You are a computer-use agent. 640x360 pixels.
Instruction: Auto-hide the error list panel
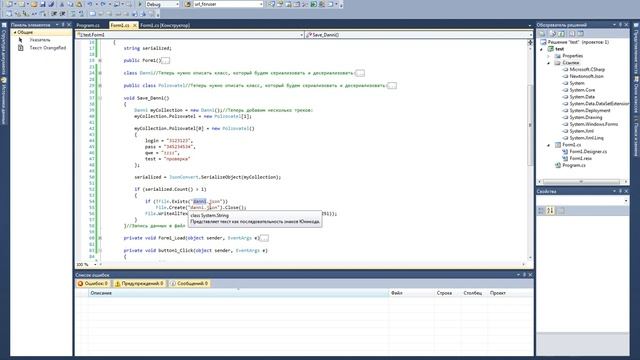(x=524, y=275)
